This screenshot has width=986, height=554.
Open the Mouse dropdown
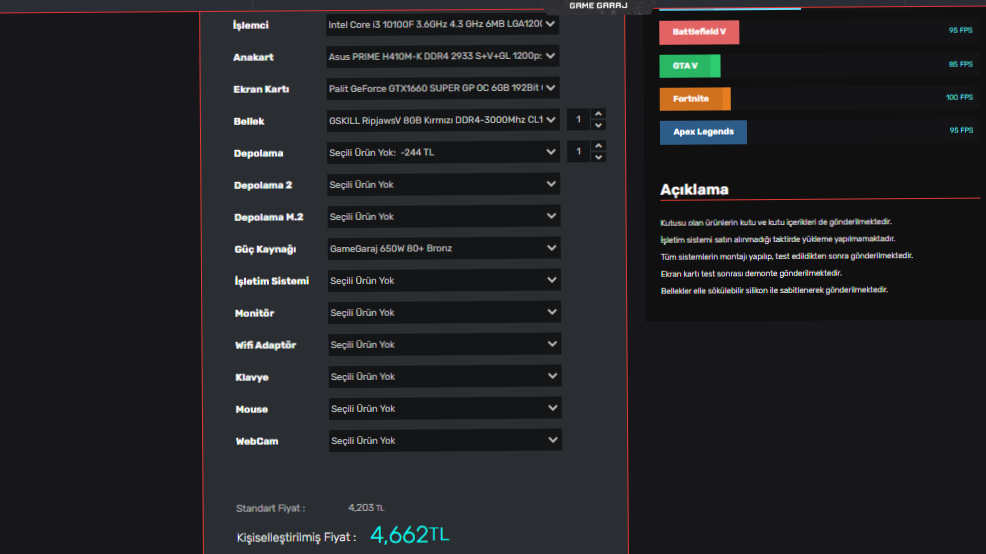445,409
